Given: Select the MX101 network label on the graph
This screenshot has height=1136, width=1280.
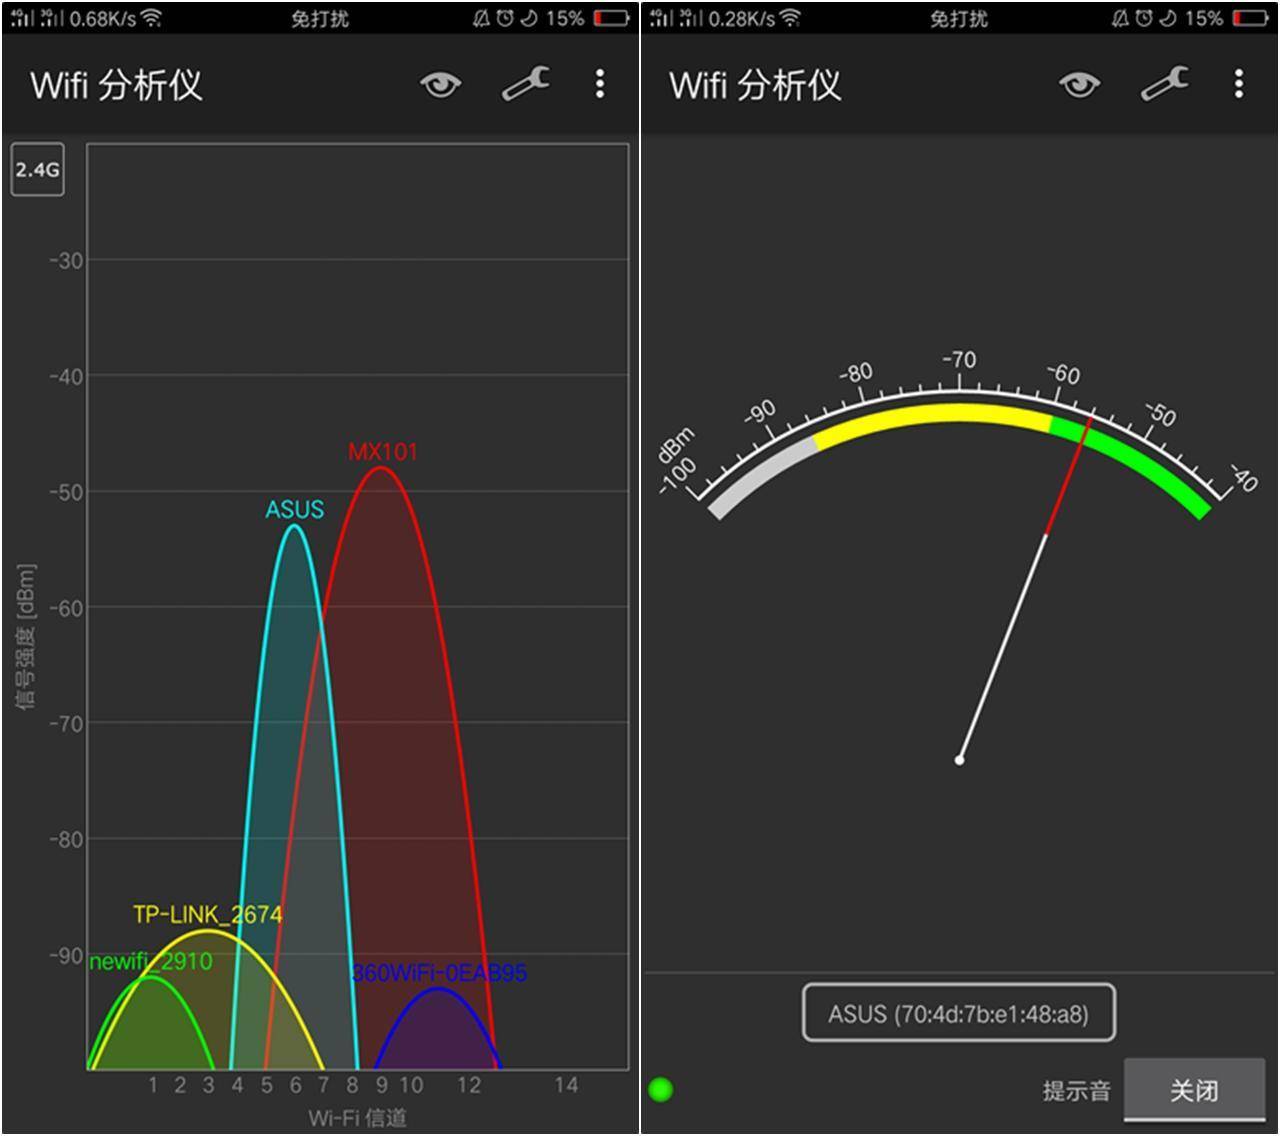Looking at the screenshot, I should click(384, 451).
